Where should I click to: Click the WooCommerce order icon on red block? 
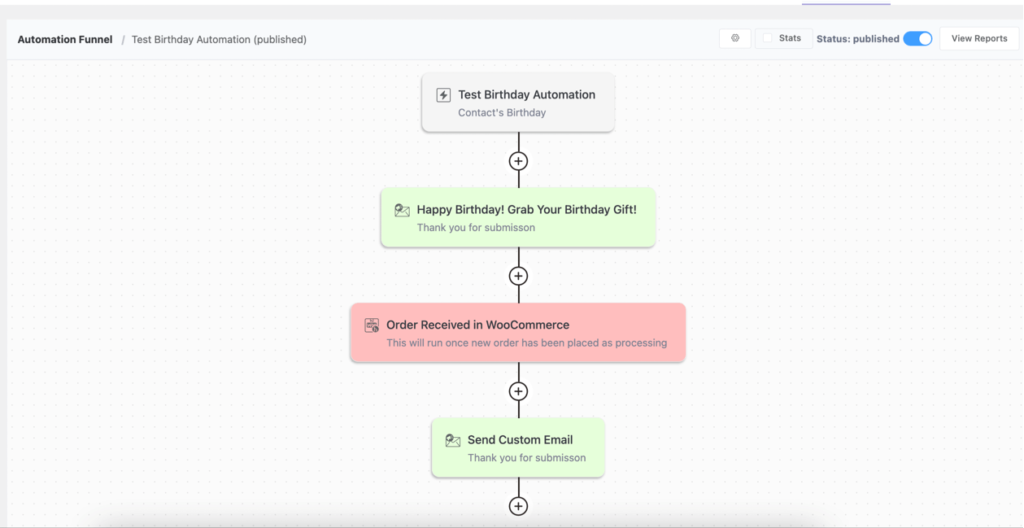coord(372,325)
